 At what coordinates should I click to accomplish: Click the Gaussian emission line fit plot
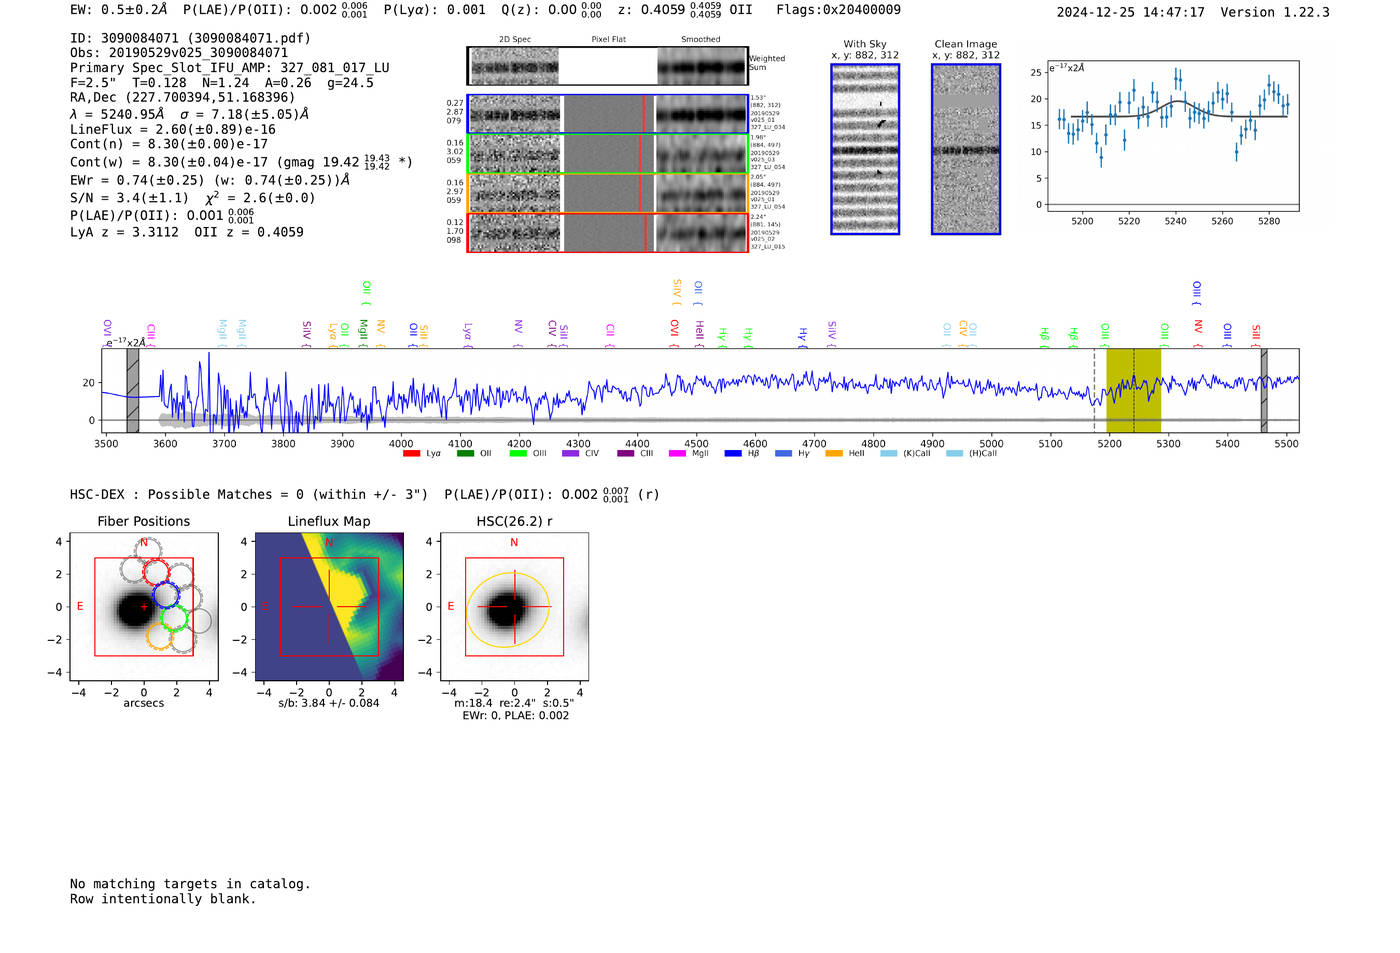point(1173,136)
